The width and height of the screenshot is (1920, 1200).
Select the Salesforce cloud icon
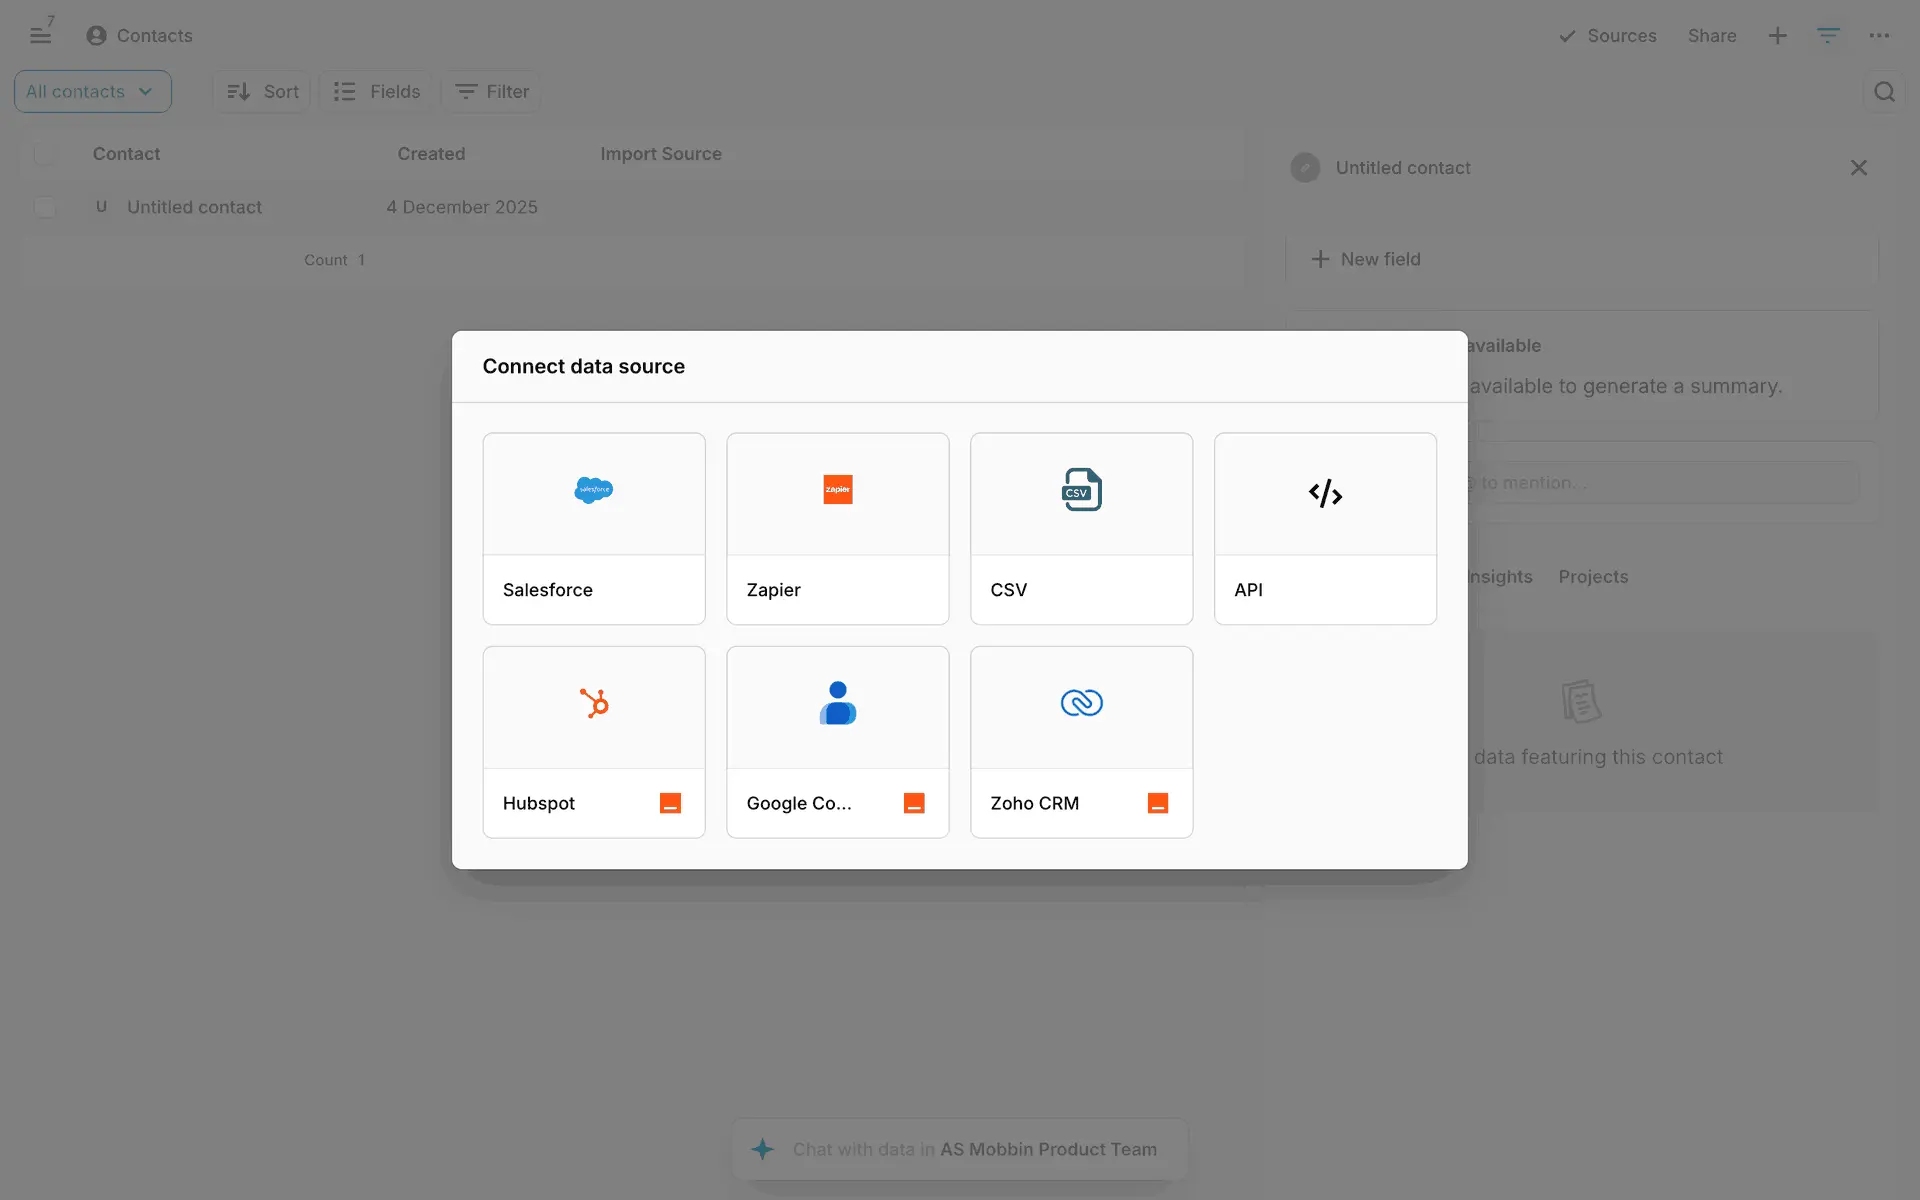click(x=593, y=490)
